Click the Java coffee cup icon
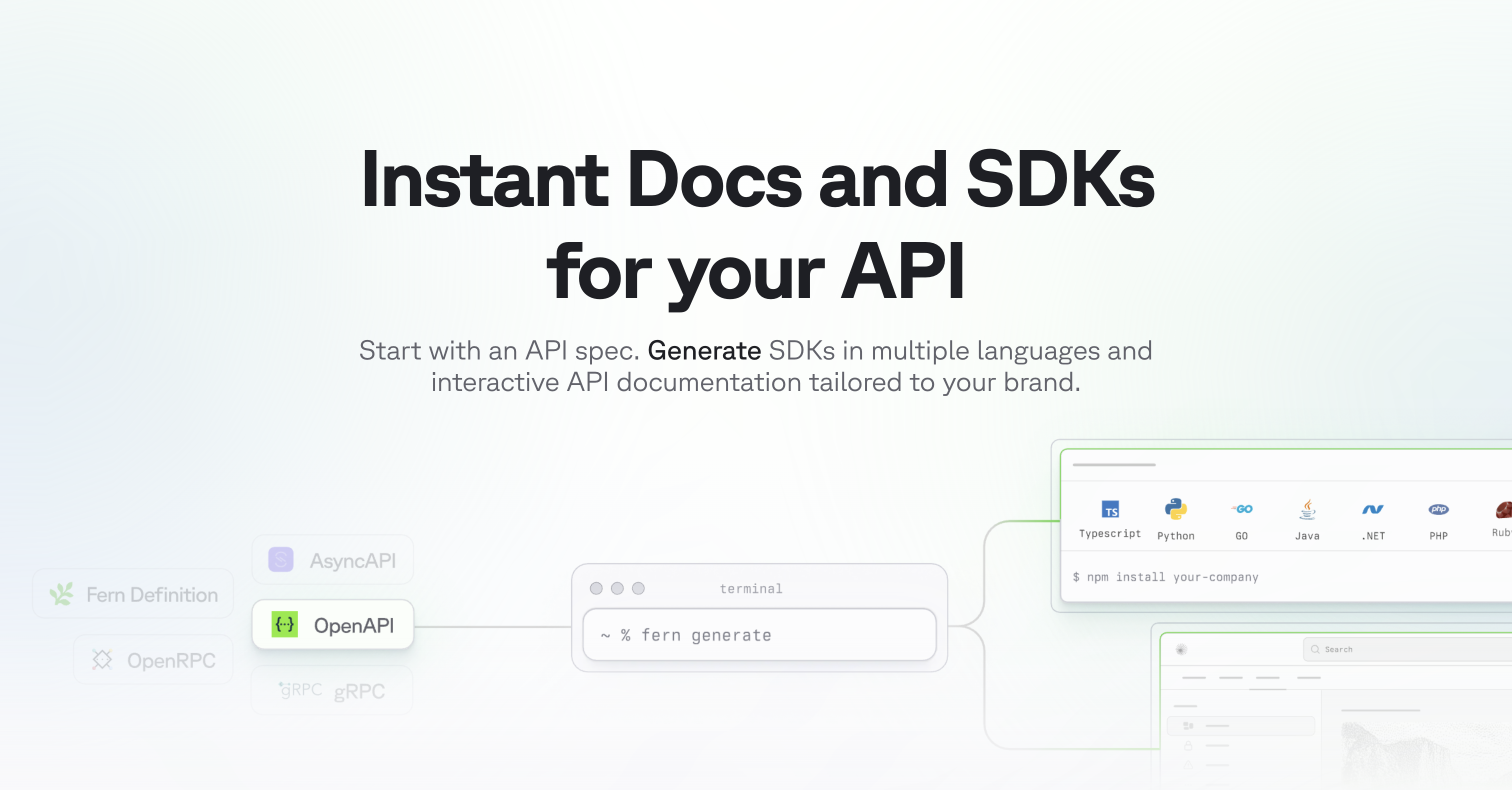1512x790 pixels. [1307, 509]
